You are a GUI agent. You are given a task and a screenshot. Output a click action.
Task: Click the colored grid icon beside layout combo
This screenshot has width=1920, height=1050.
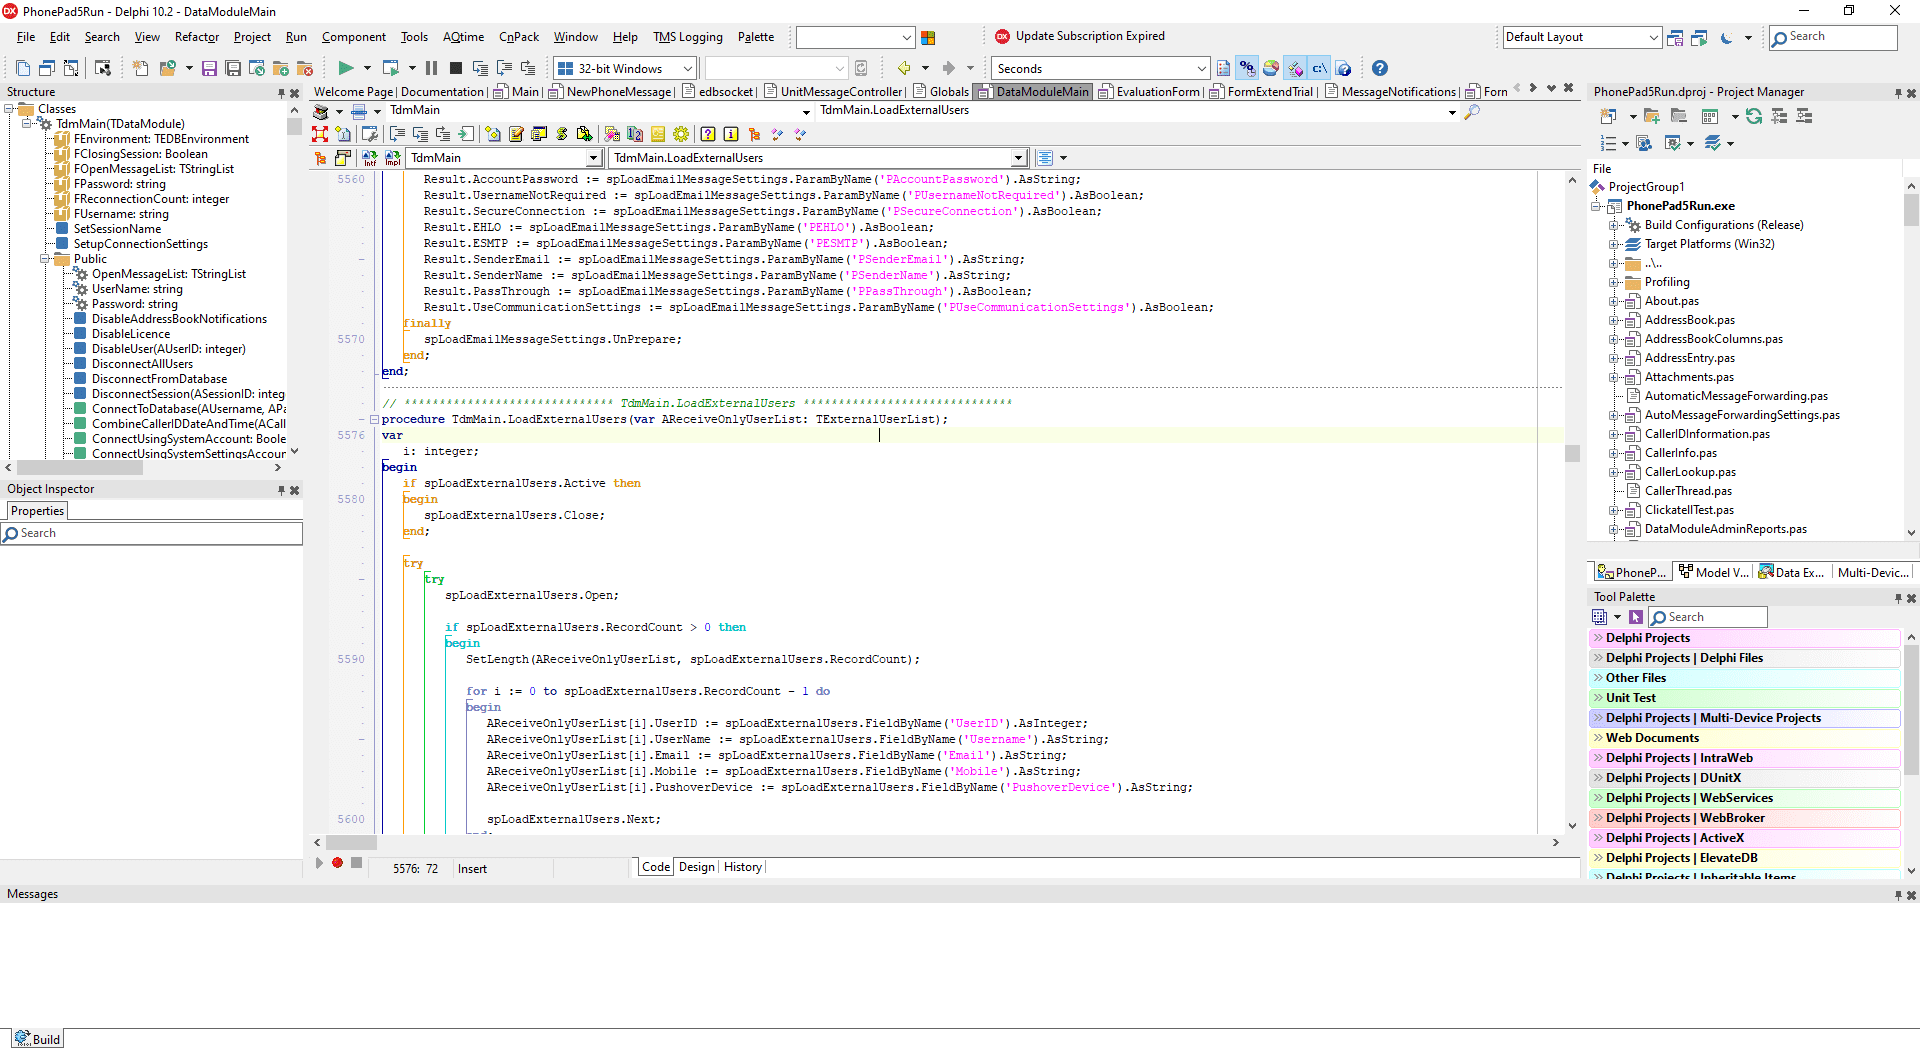pyautogui.click(x=928, y=38)
